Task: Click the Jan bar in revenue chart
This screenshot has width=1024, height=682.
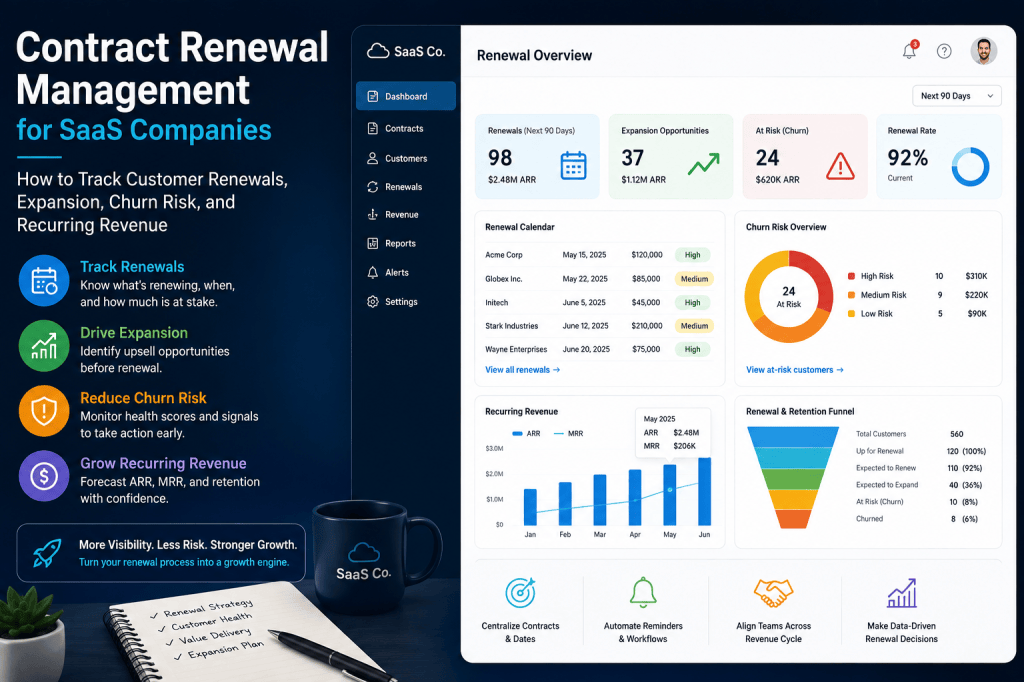Action: coord(530,507)
